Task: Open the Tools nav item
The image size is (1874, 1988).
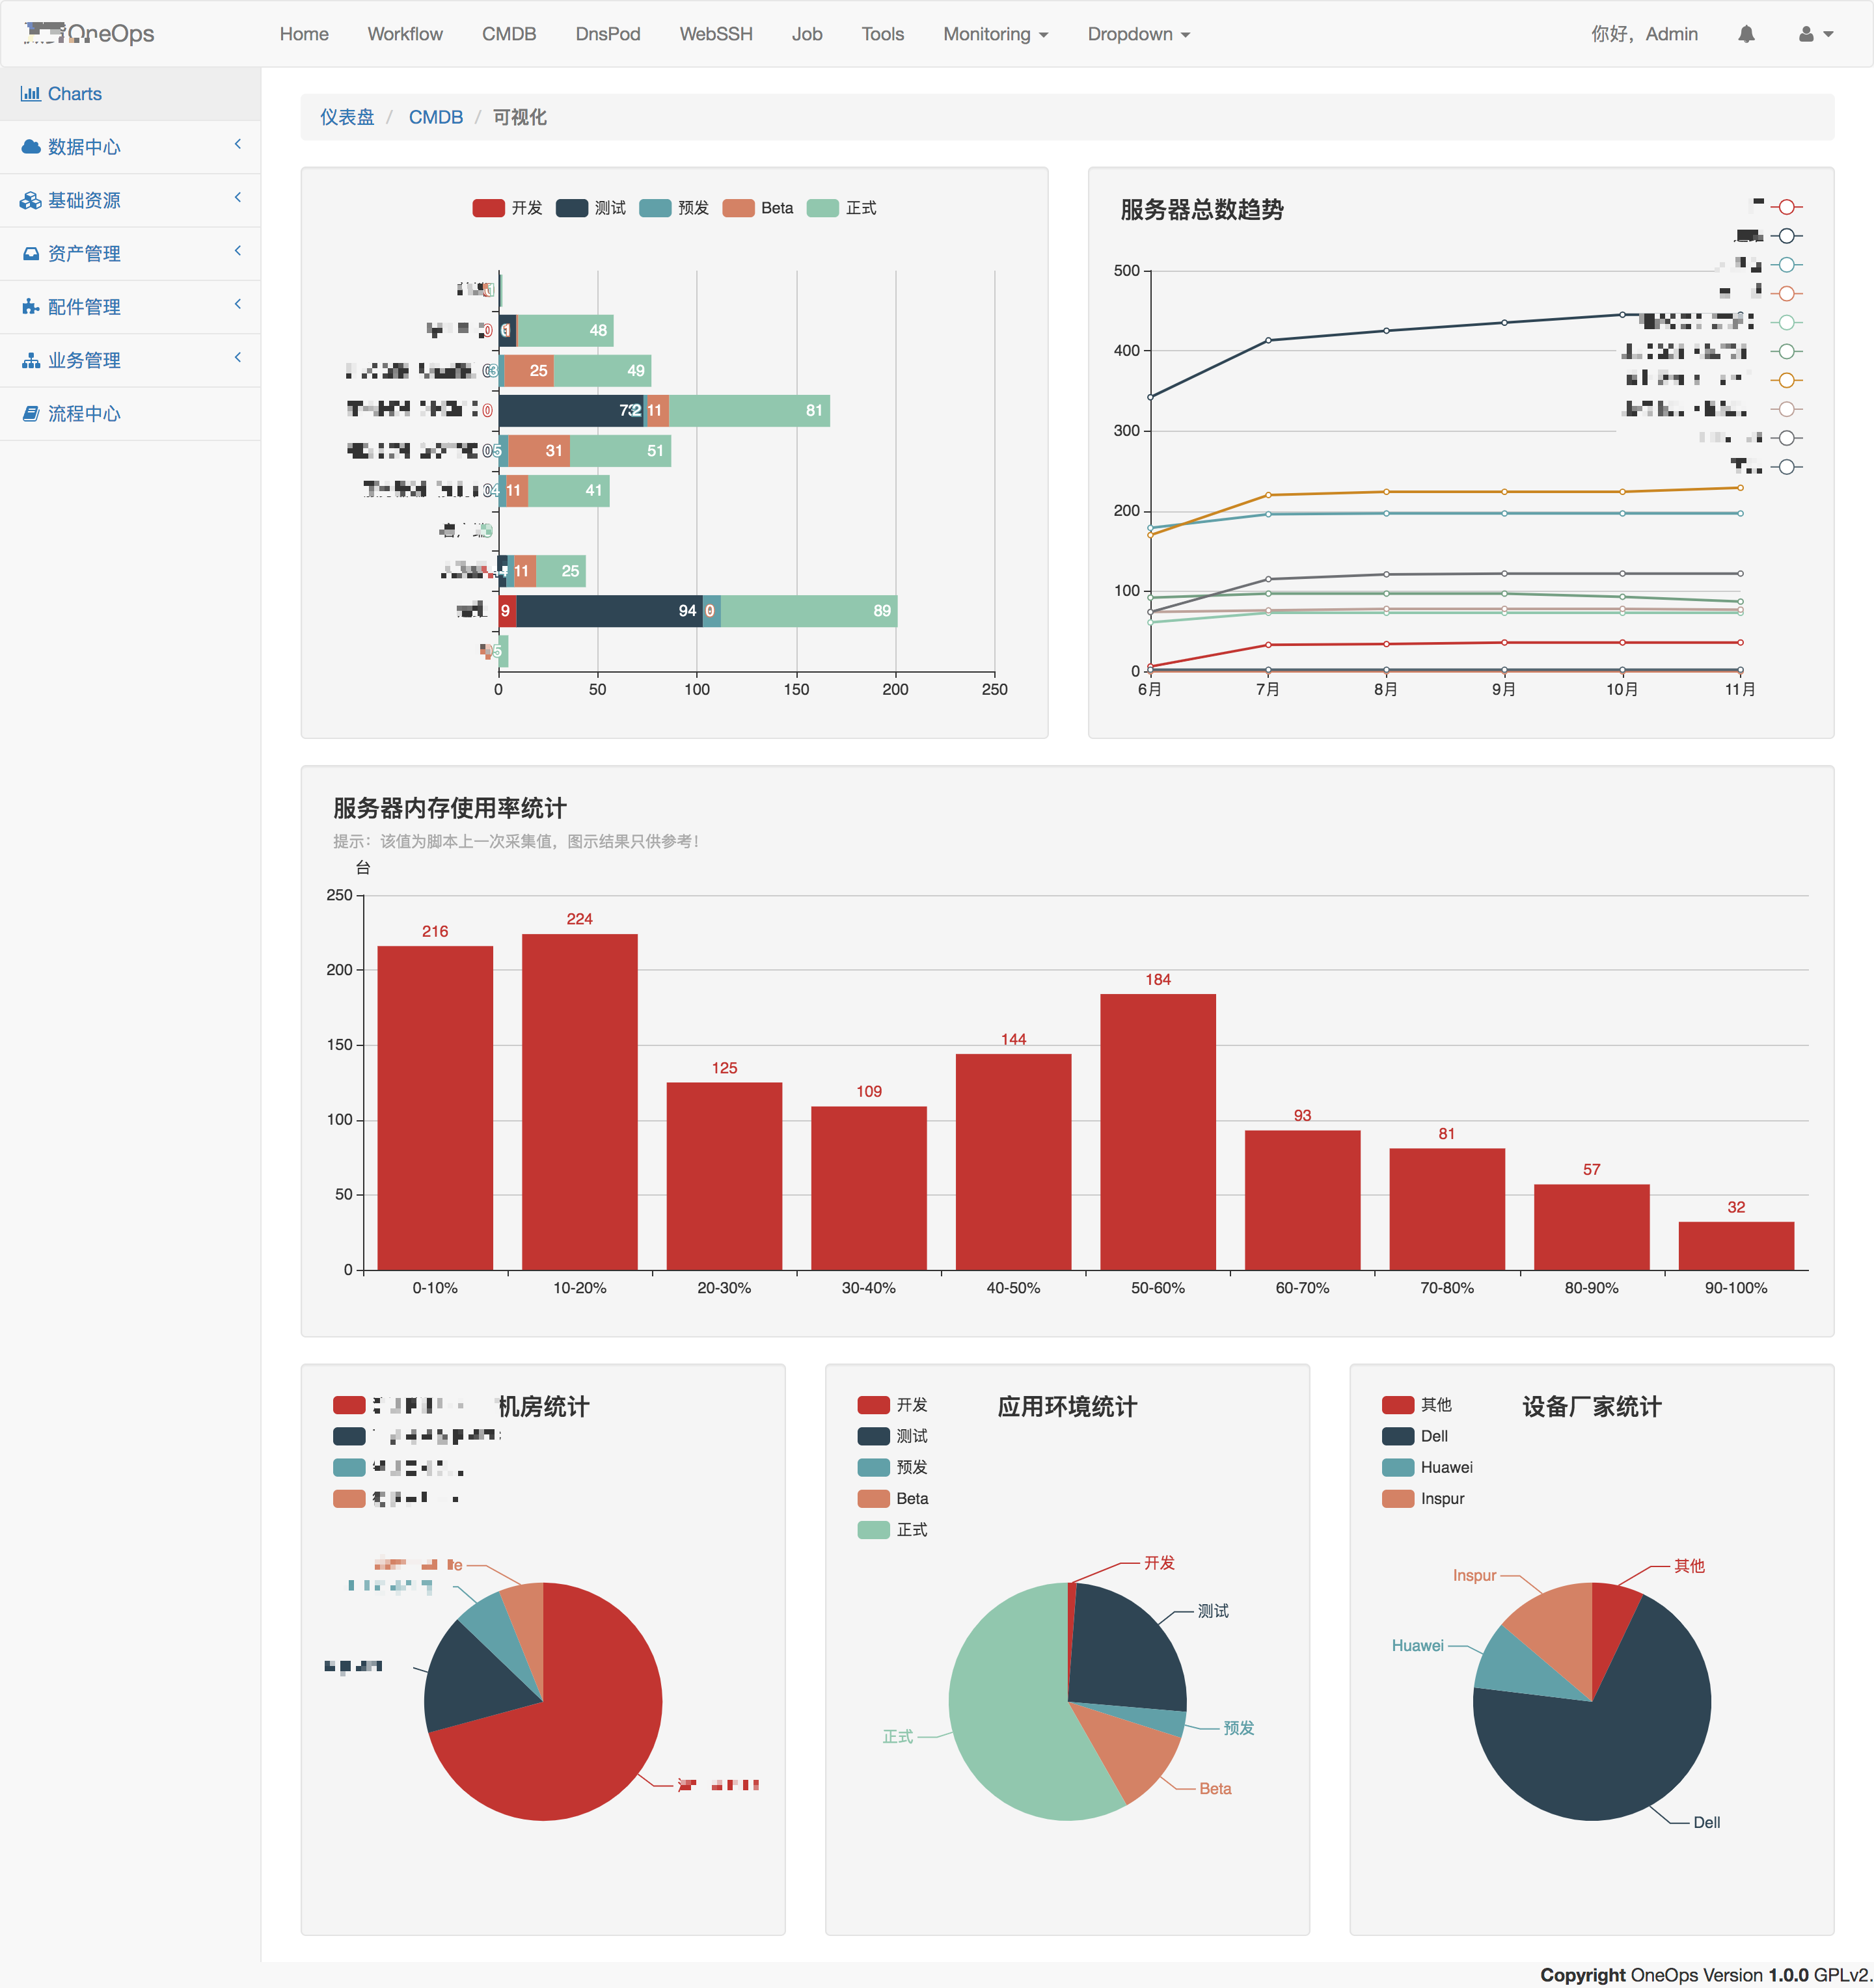Action: tap(883, 34)
